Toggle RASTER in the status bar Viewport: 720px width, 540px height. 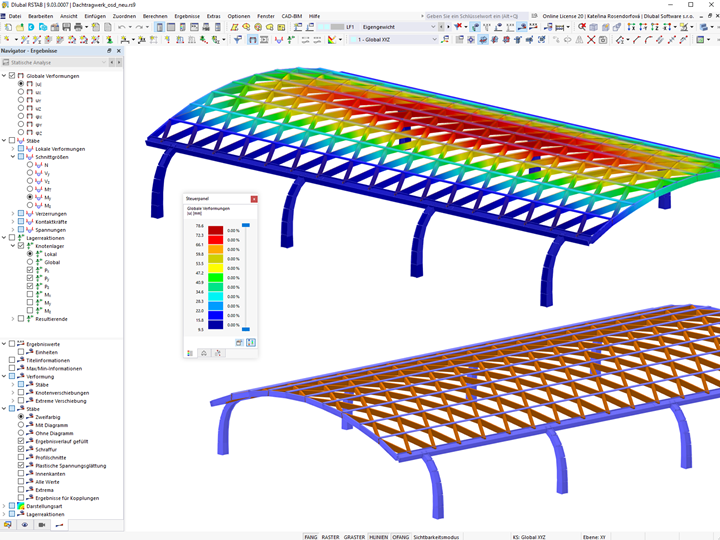pyautogui.click(x=330, y=536)
